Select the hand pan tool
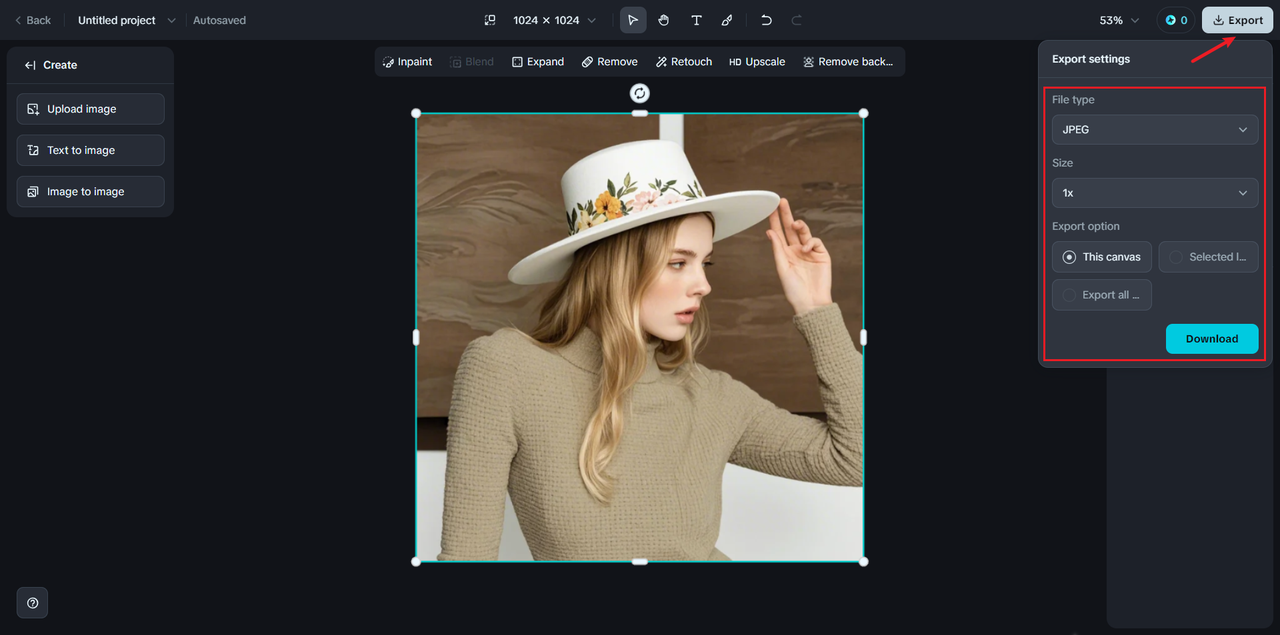Viewport: 1280px width, 635px height. [x=664, y=20]
